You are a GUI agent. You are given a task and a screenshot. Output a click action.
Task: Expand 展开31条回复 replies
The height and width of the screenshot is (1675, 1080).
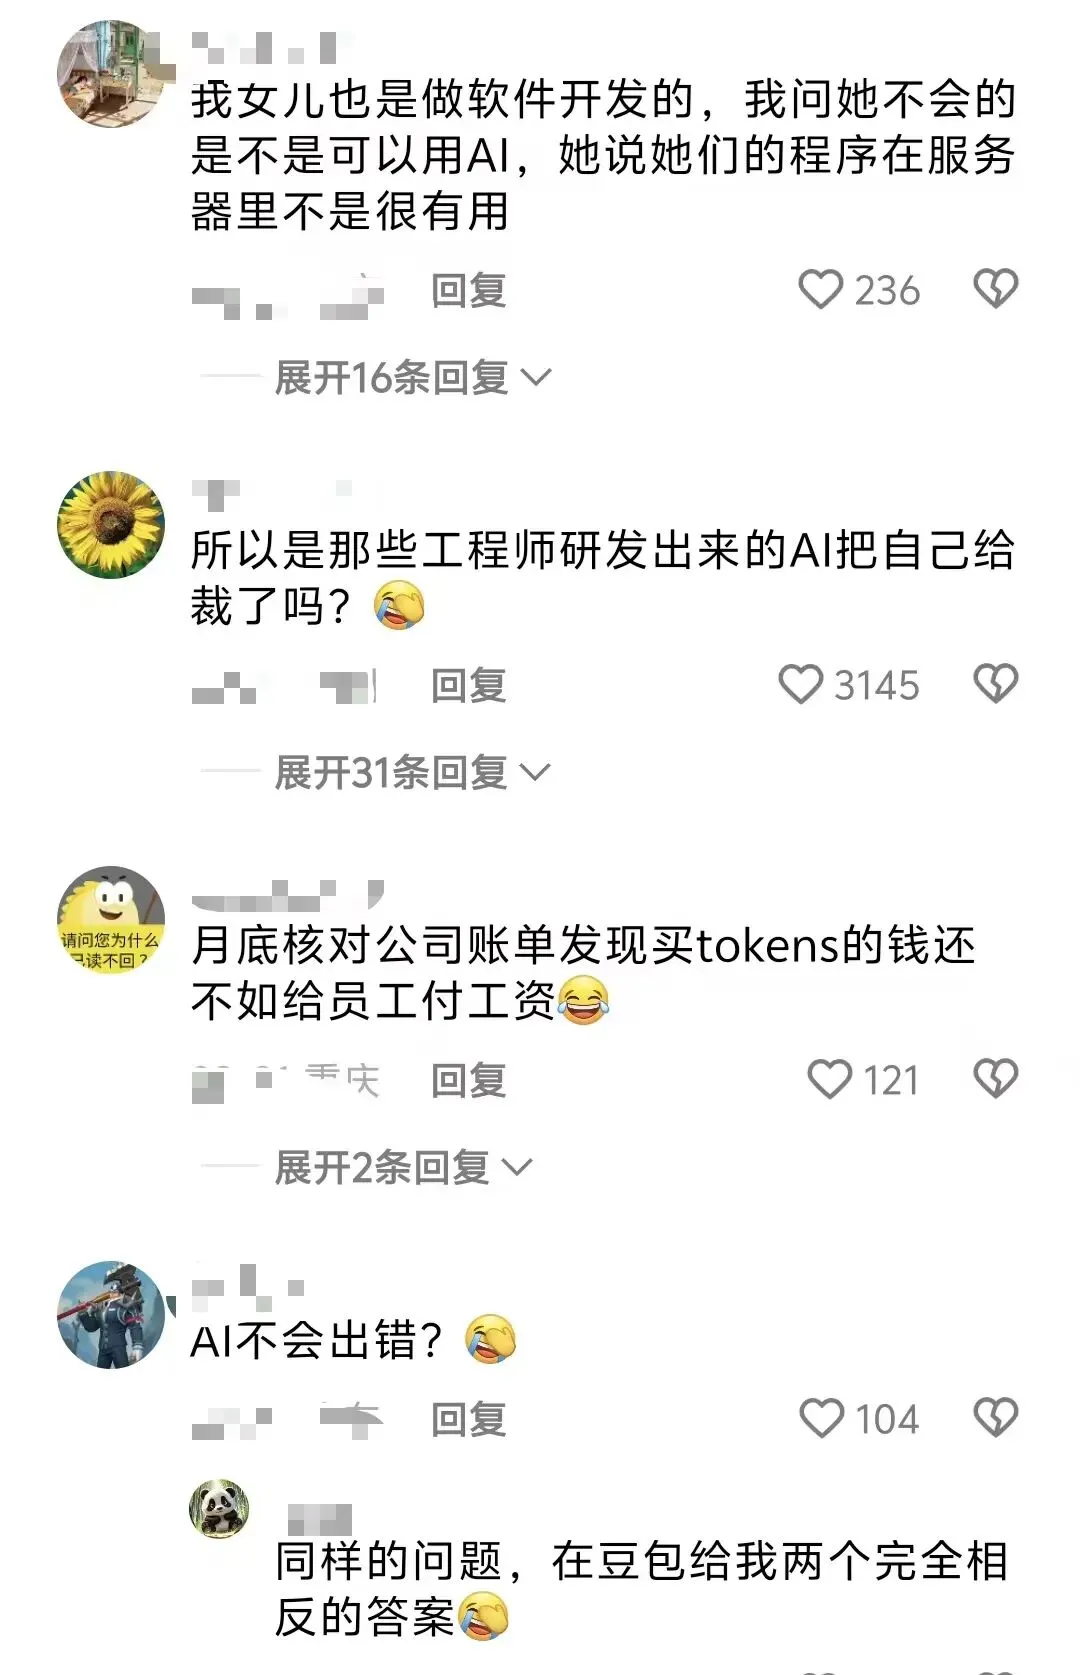412,773
